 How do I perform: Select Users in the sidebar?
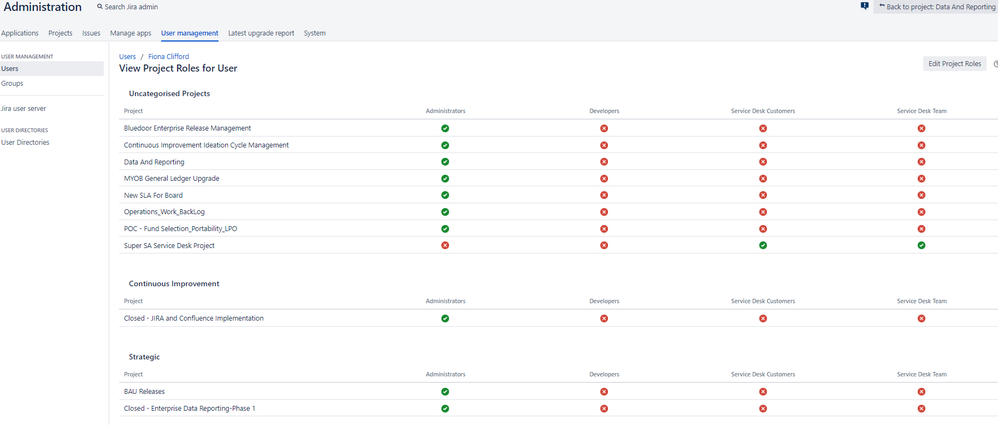pyautogui.click(x=52, y=69)
